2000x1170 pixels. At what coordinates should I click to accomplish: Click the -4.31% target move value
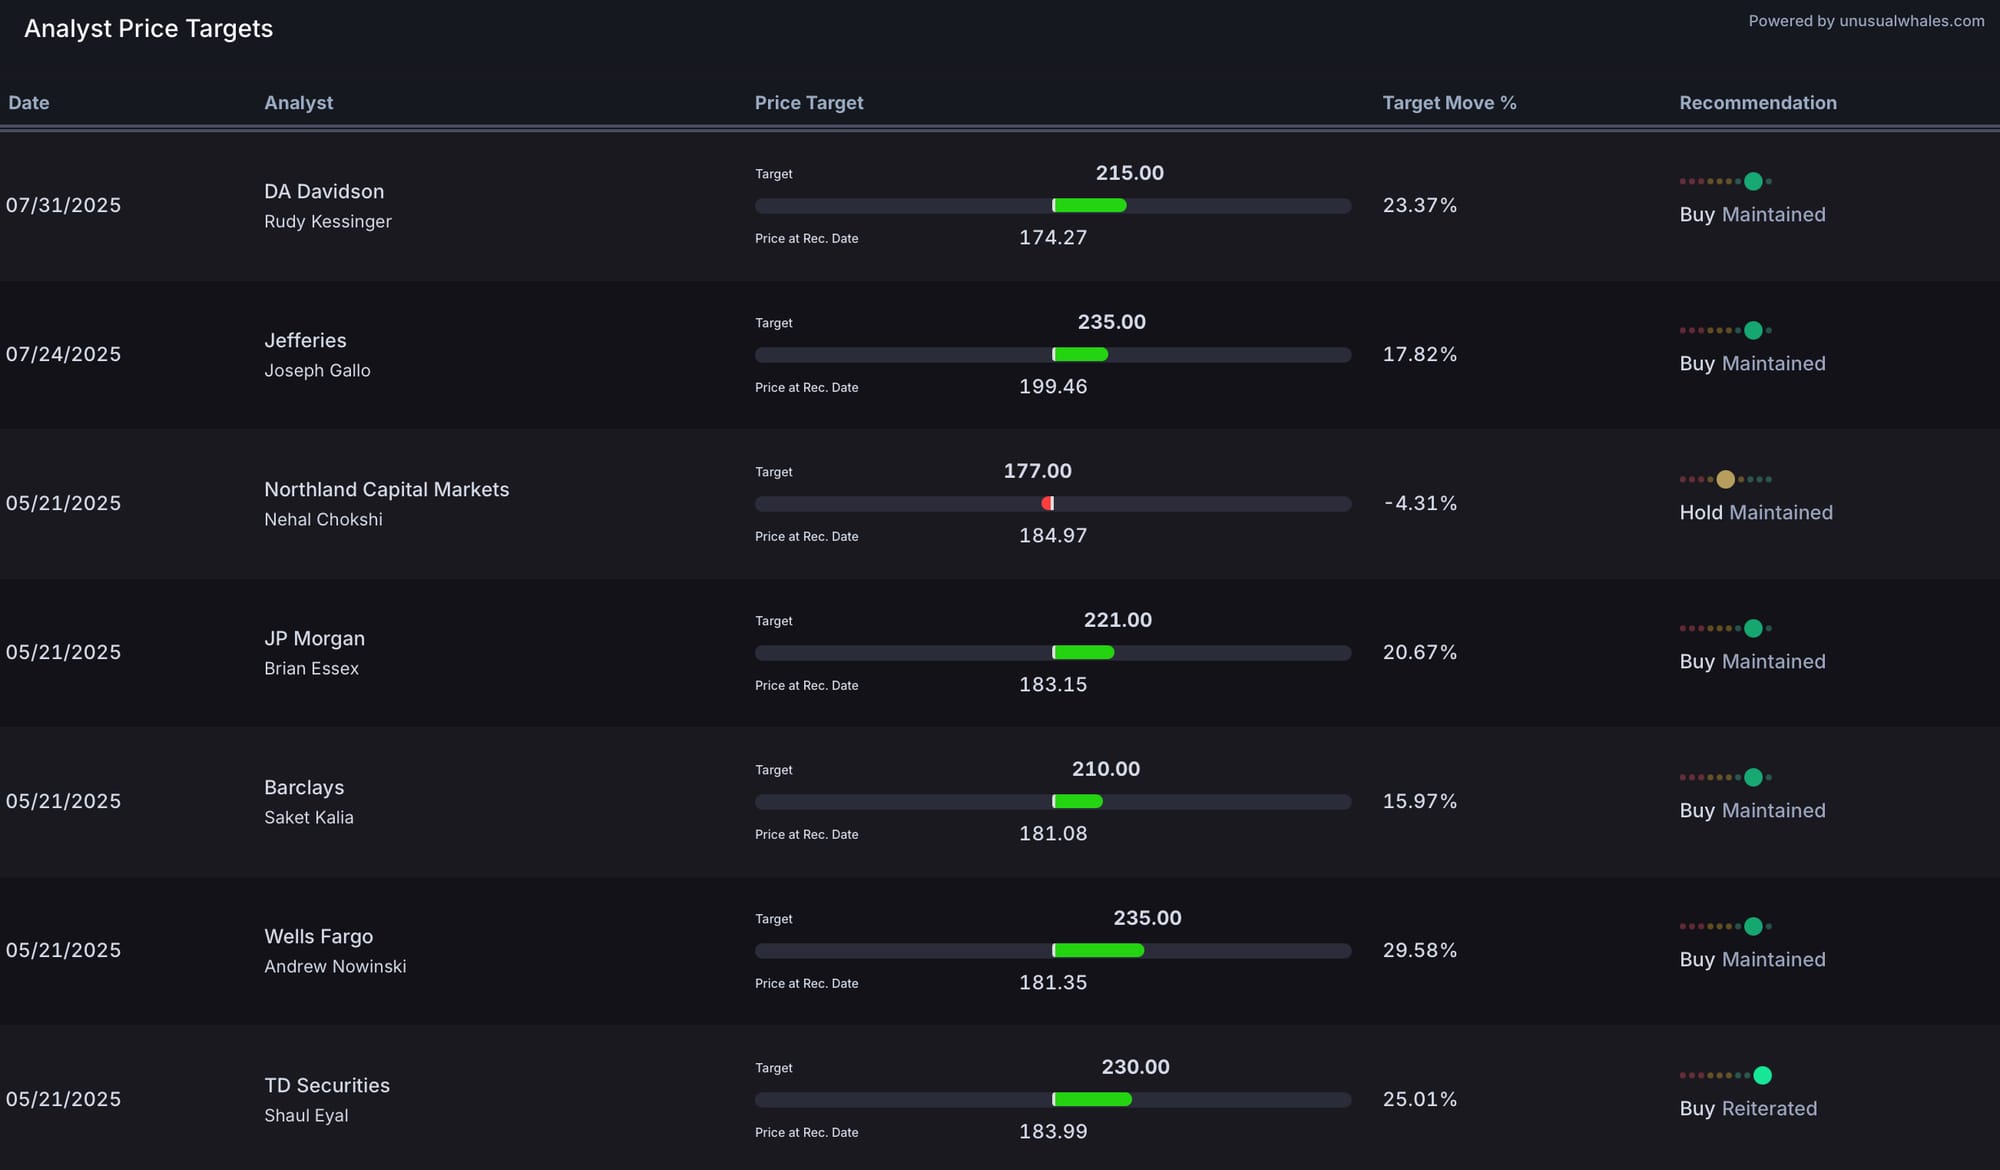[1420, 503]
